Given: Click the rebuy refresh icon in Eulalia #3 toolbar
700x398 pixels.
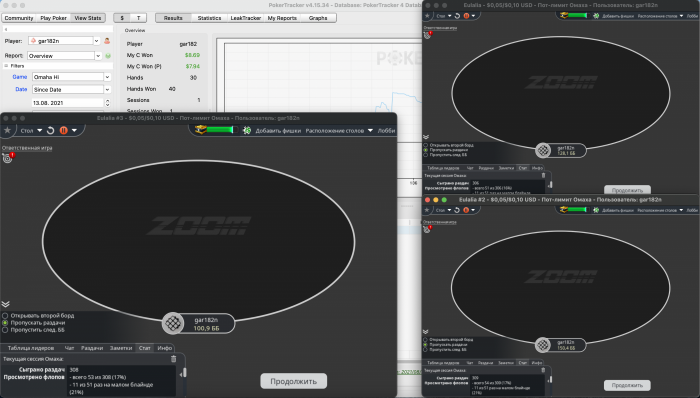Looking at the screenshot, I should coord(50,130).
